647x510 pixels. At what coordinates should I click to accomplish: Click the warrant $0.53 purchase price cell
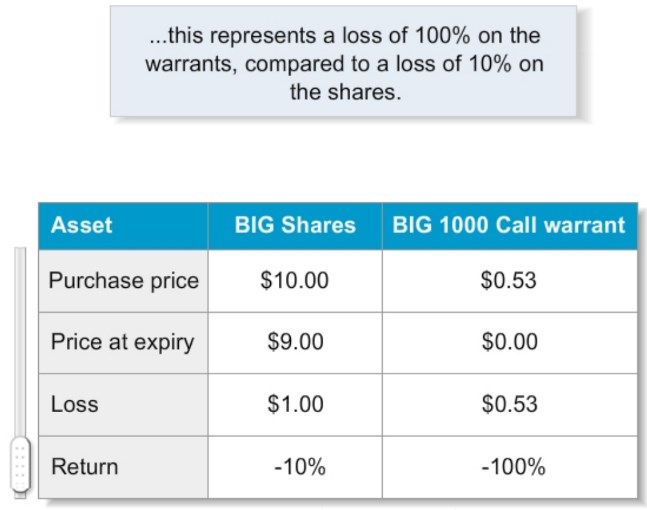pos(509,280)
